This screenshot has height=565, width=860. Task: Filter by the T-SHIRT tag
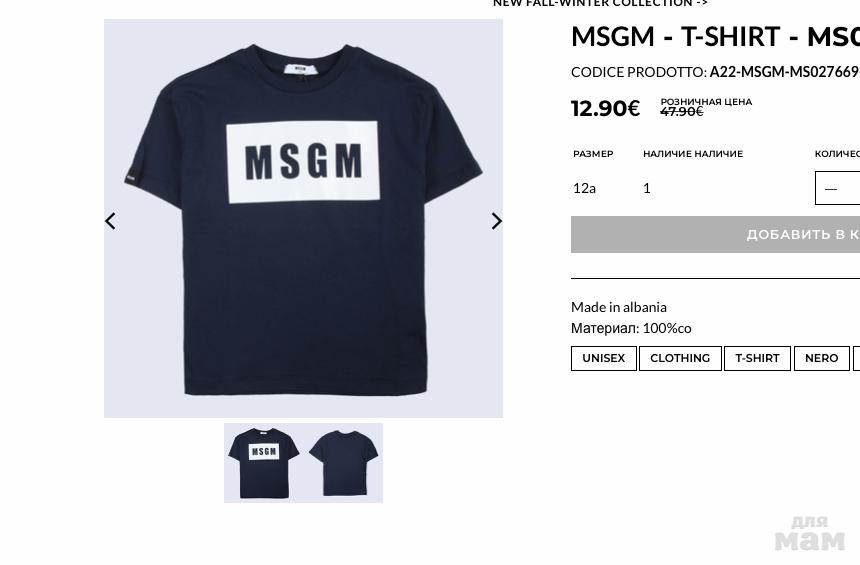(757, 358)
